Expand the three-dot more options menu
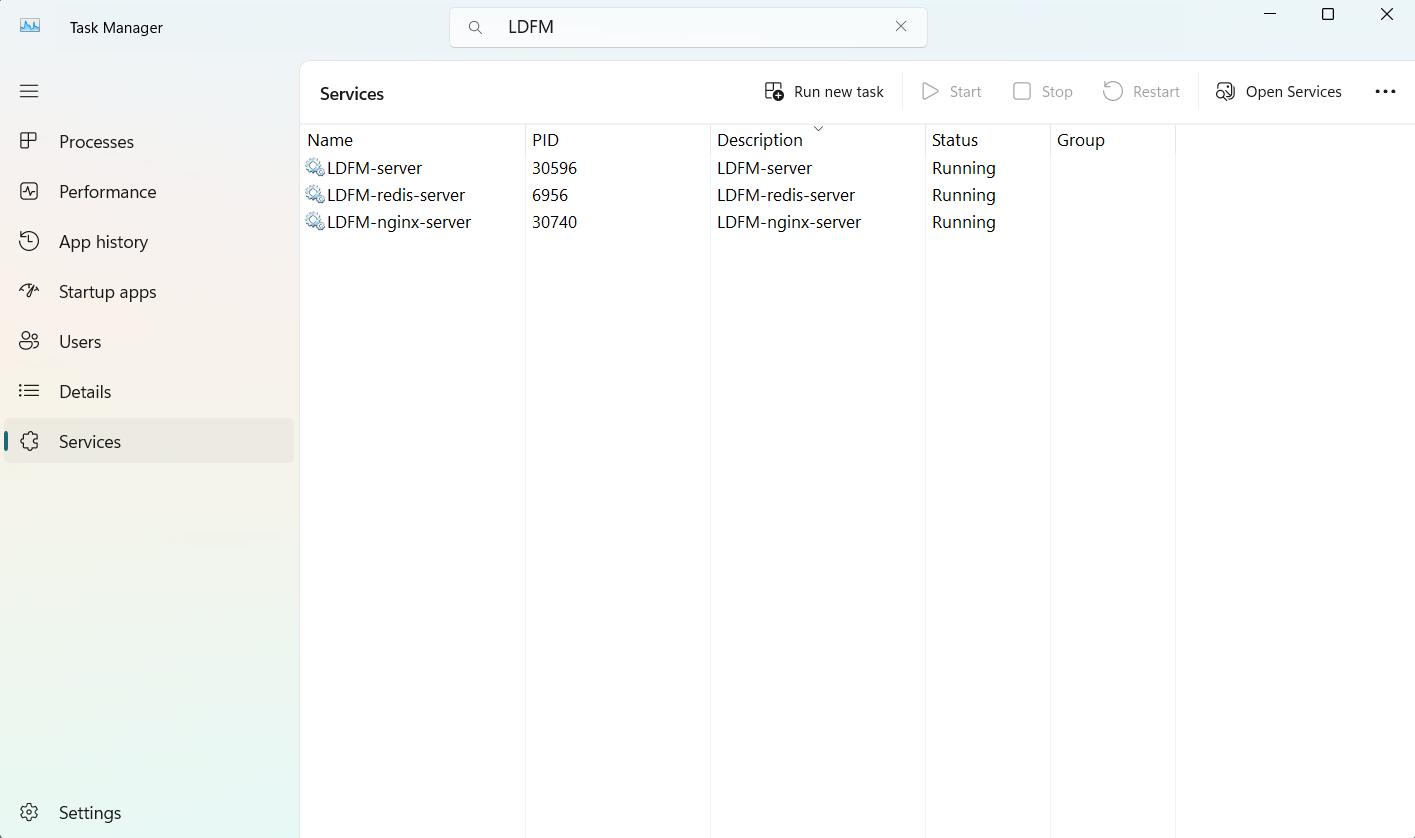 tap(1385, 92)
